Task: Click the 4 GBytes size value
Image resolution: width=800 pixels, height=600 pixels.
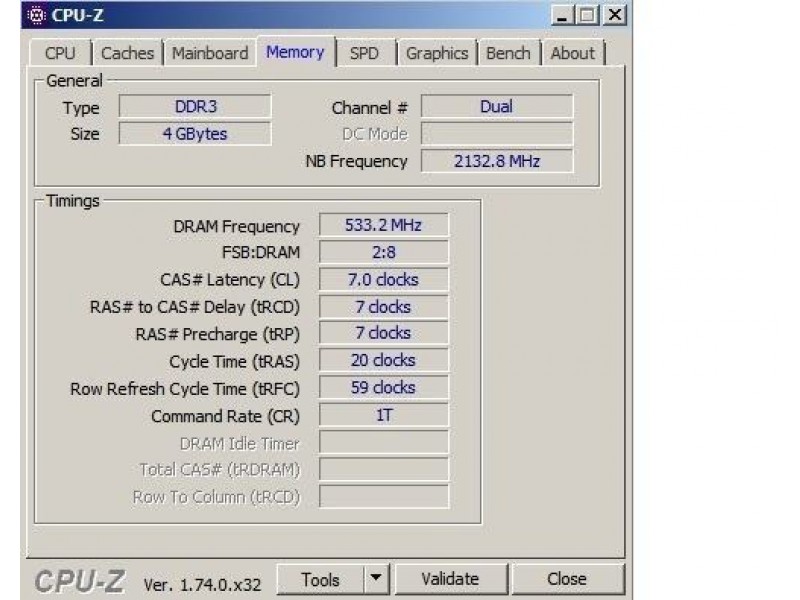Action: 195,134
